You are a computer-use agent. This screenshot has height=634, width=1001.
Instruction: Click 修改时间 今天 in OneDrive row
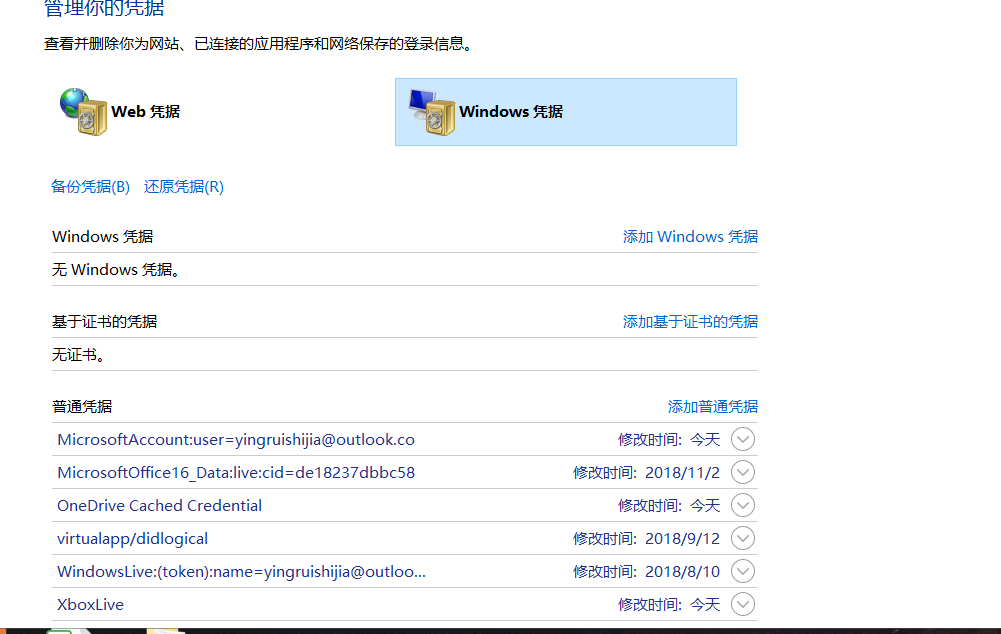coord(669,506)
